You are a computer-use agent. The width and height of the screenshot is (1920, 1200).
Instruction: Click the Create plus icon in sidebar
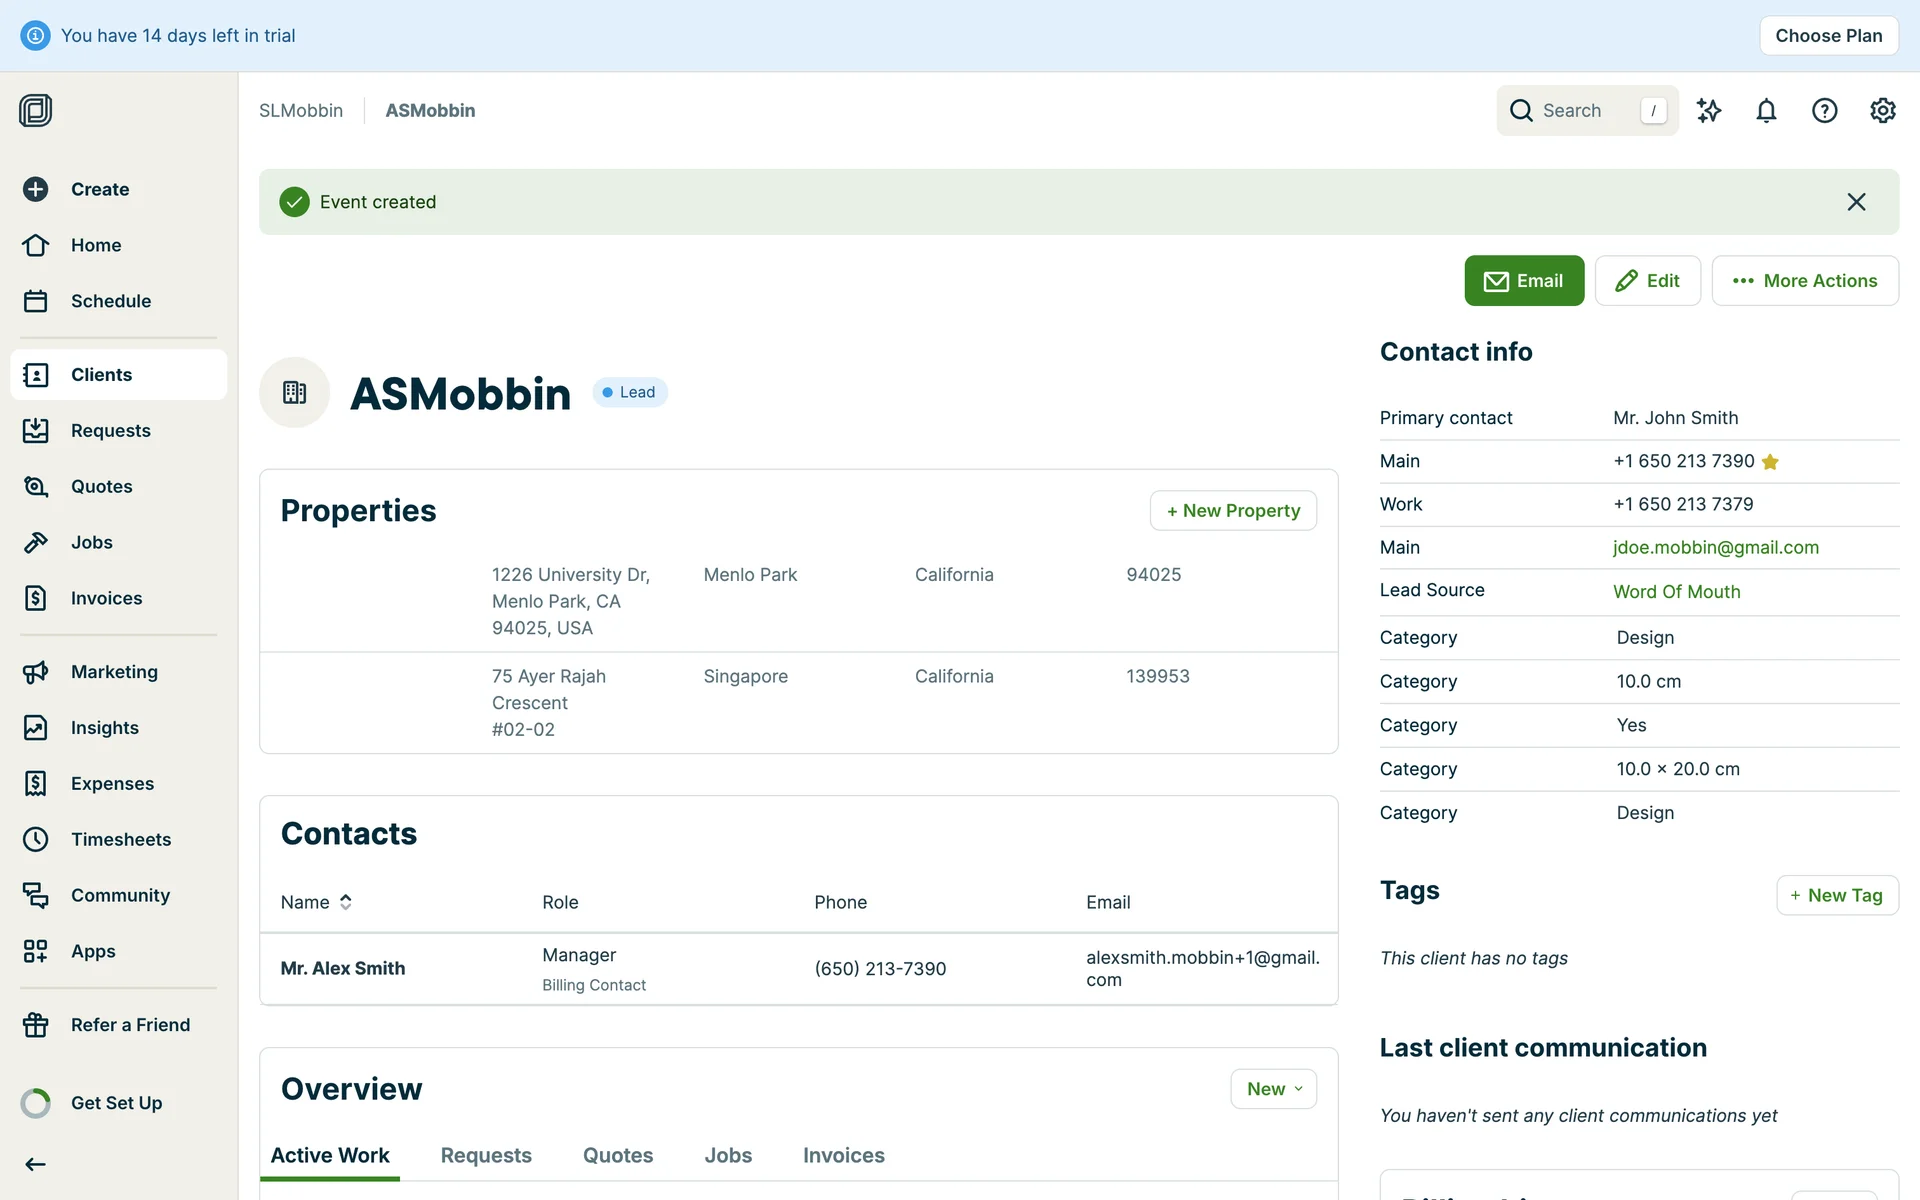[x=36, y=189]
